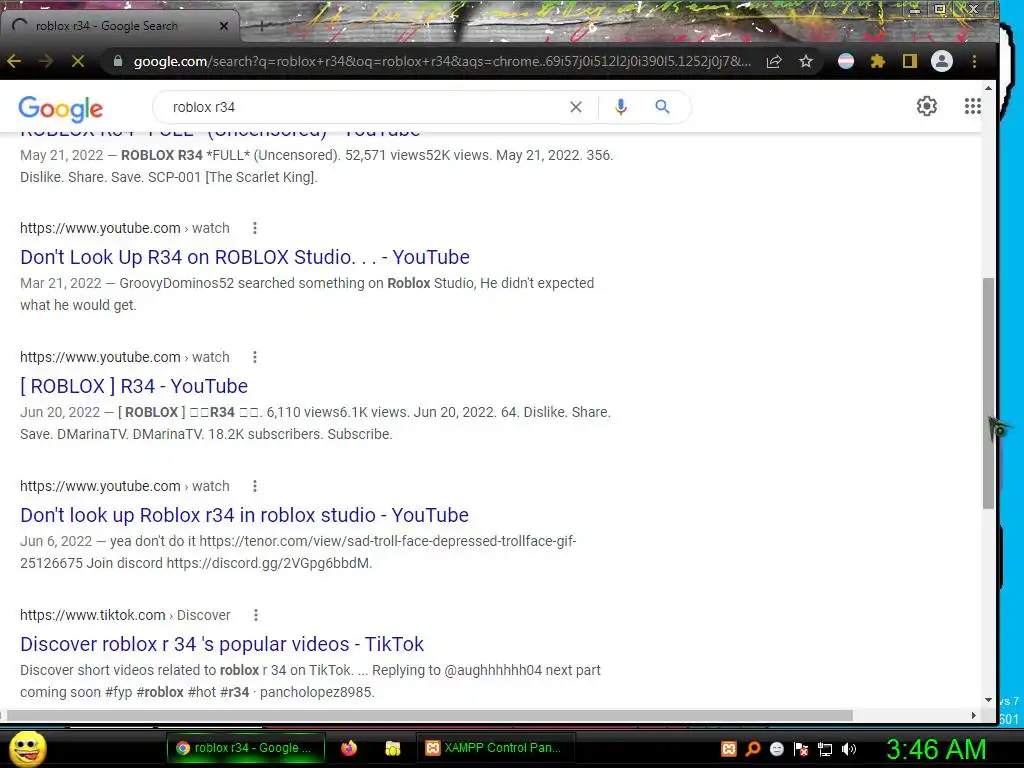The image size is (1024, 768).
Task: Close the Google Search tab
Action: click(224, 26)
